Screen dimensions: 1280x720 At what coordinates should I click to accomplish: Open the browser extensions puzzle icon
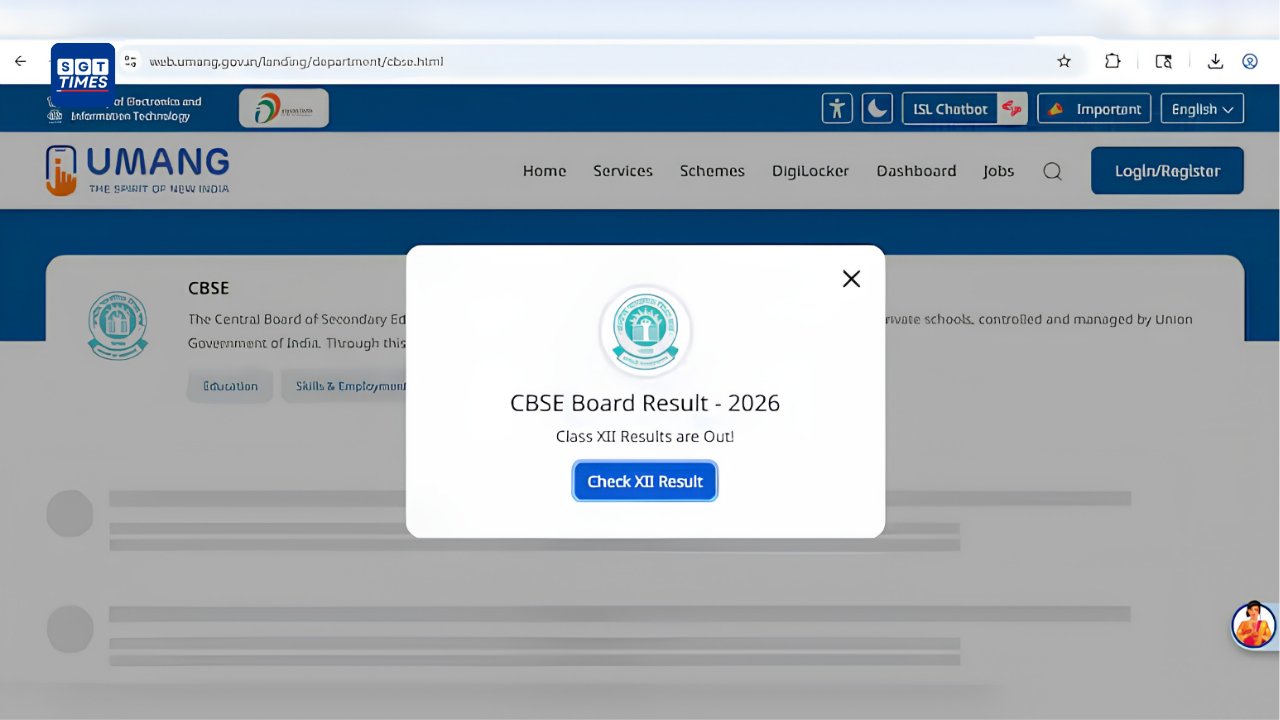(1113, 61)
